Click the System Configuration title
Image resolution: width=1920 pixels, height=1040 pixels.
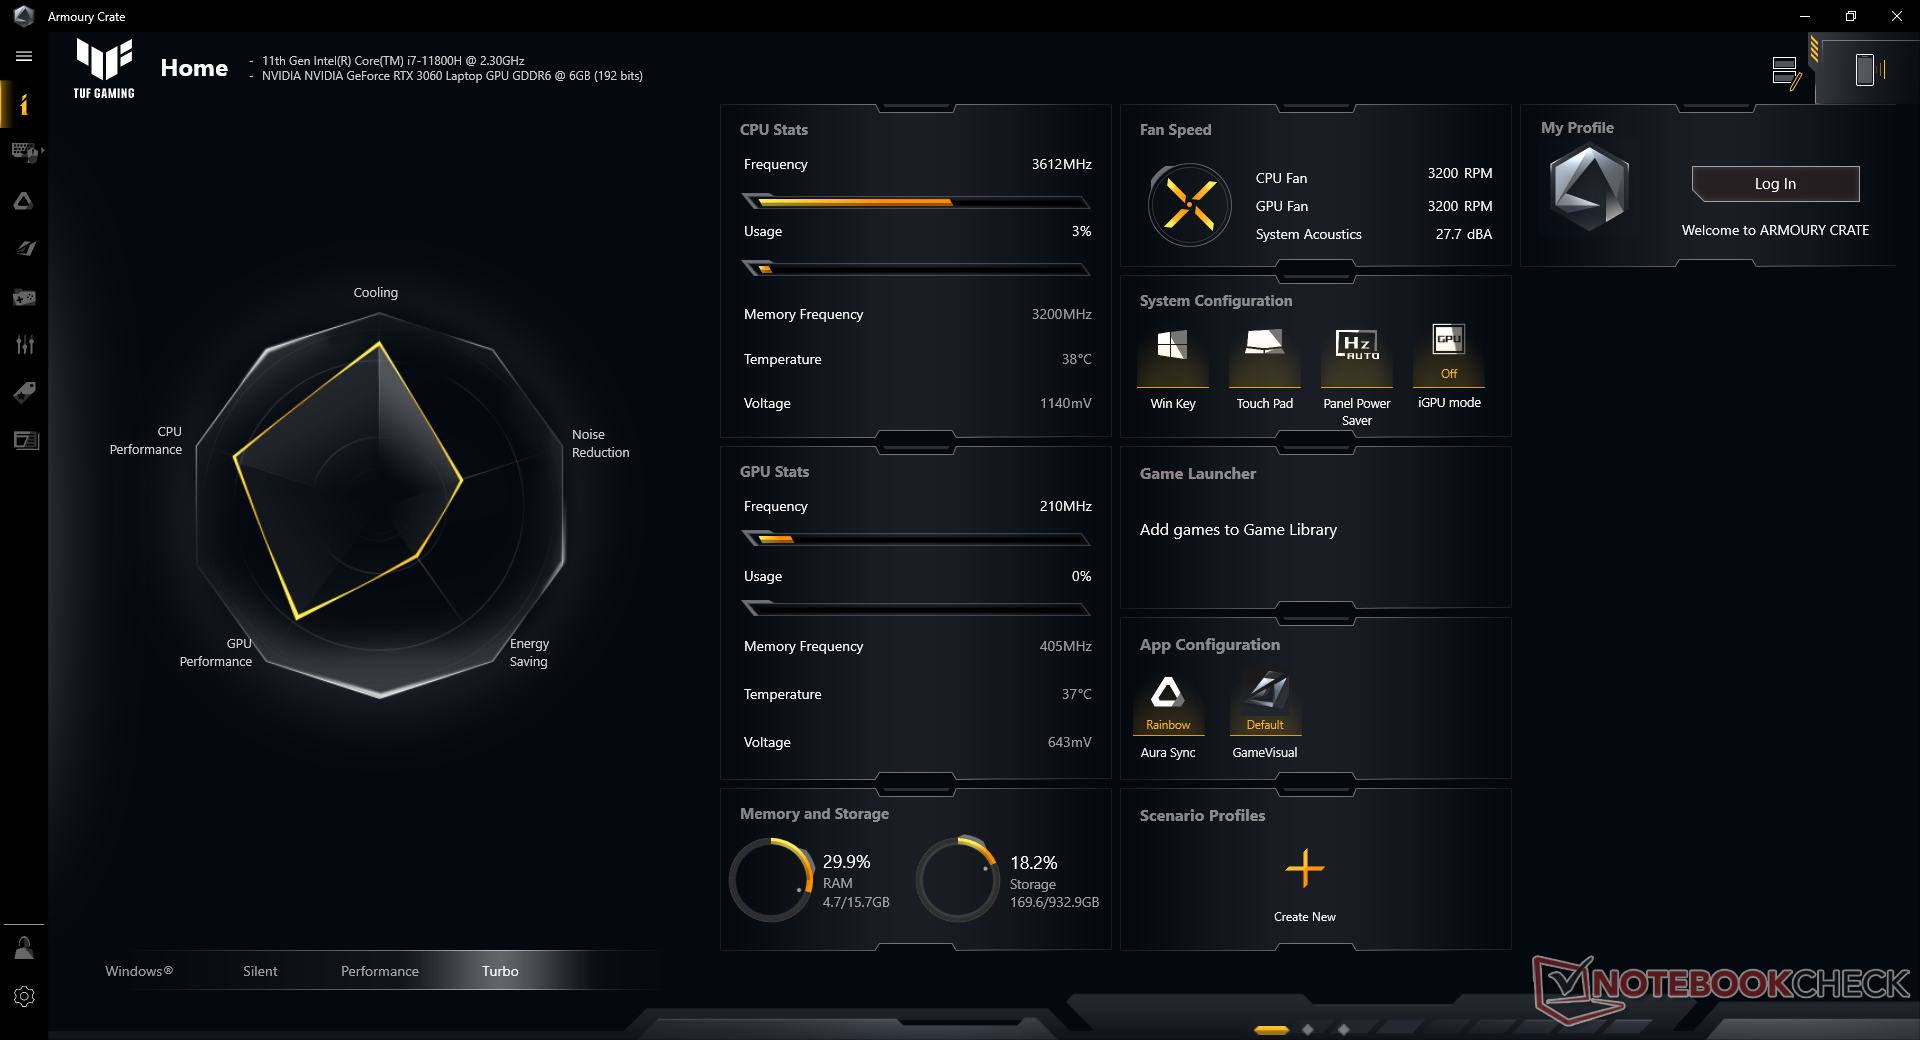click(x=1216, y=301)
